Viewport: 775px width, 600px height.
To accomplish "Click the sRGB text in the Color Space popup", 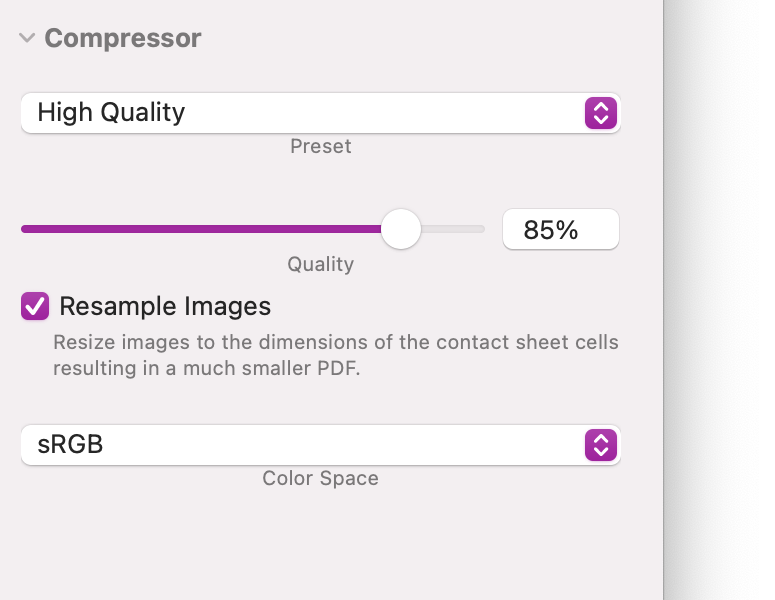I will [x=70, y=445].
